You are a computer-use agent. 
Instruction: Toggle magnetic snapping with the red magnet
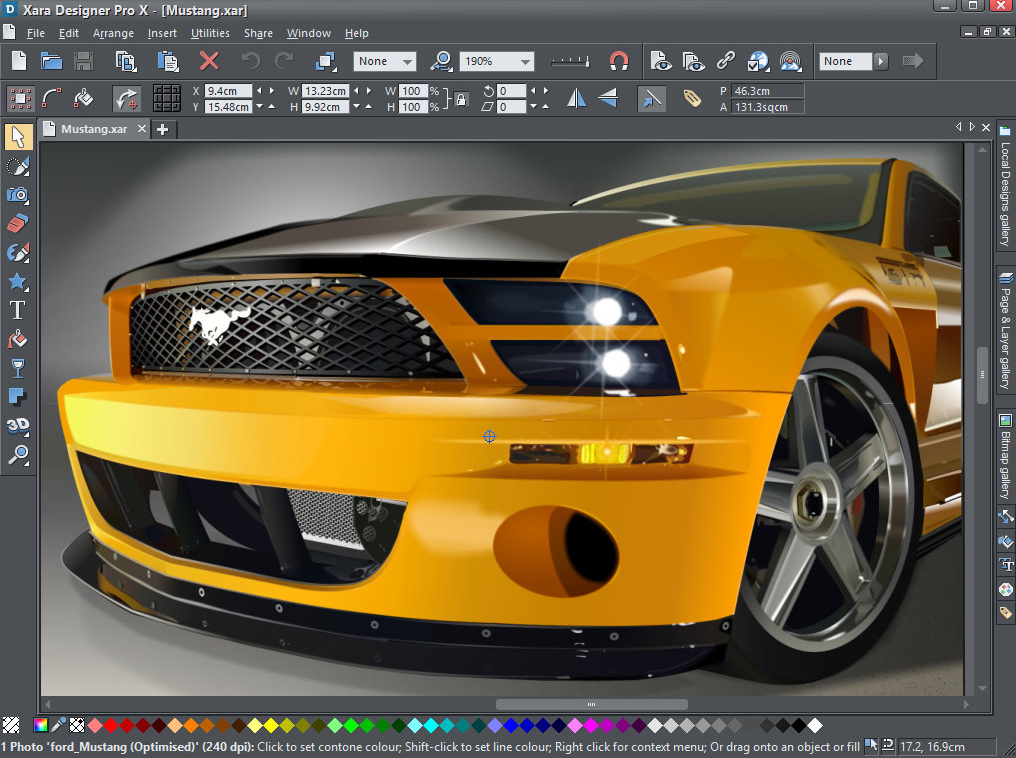619,61
